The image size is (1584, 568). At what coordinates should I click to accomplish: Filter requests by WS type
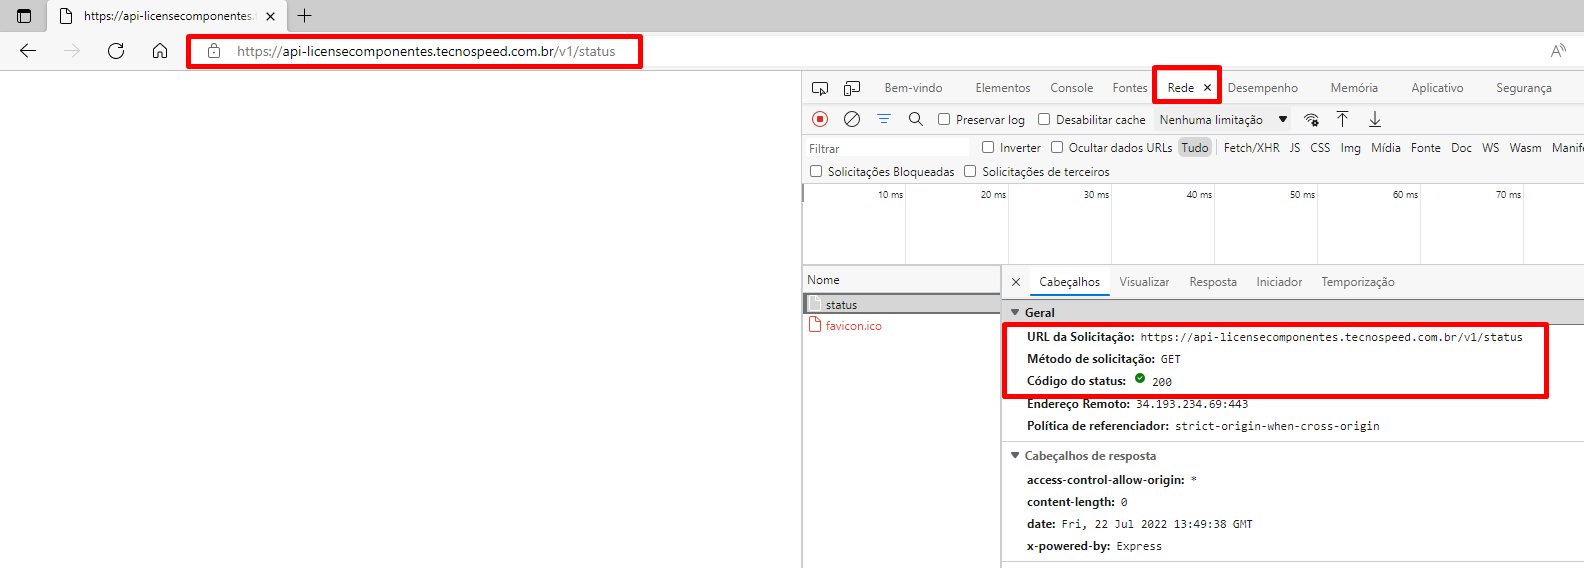1491,147
